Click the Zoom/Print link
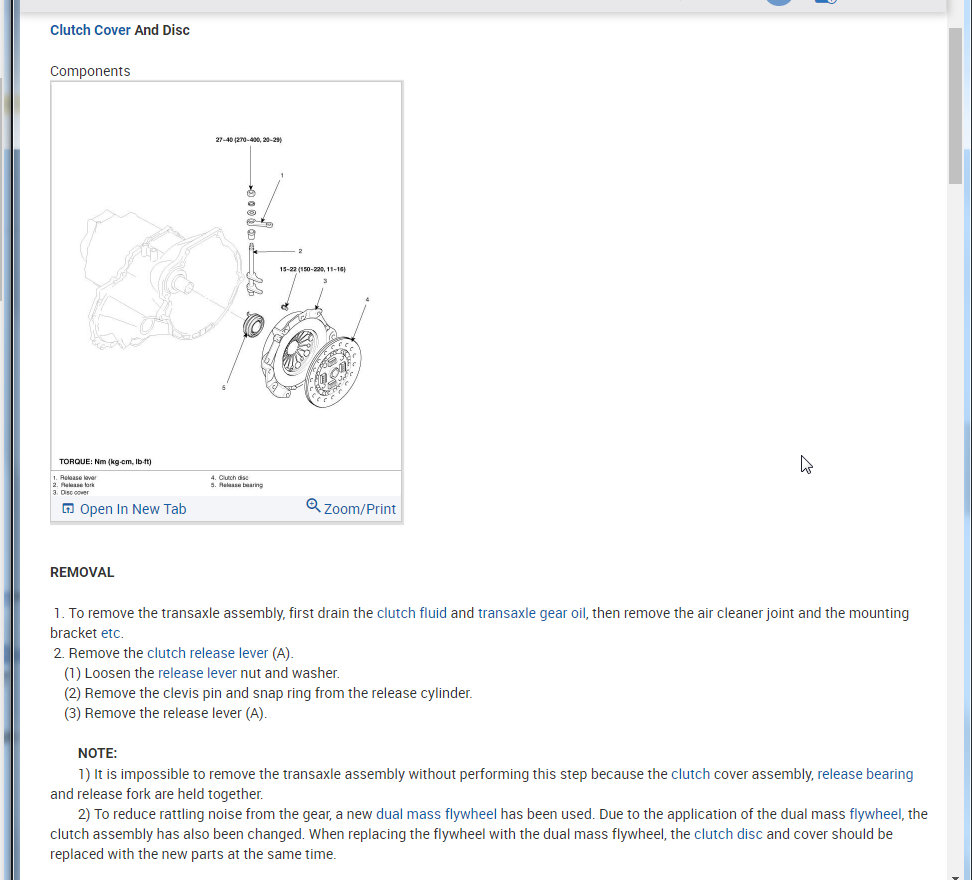Image resolution: width=972 pixels, height=880 pixels. click(360, 509)
